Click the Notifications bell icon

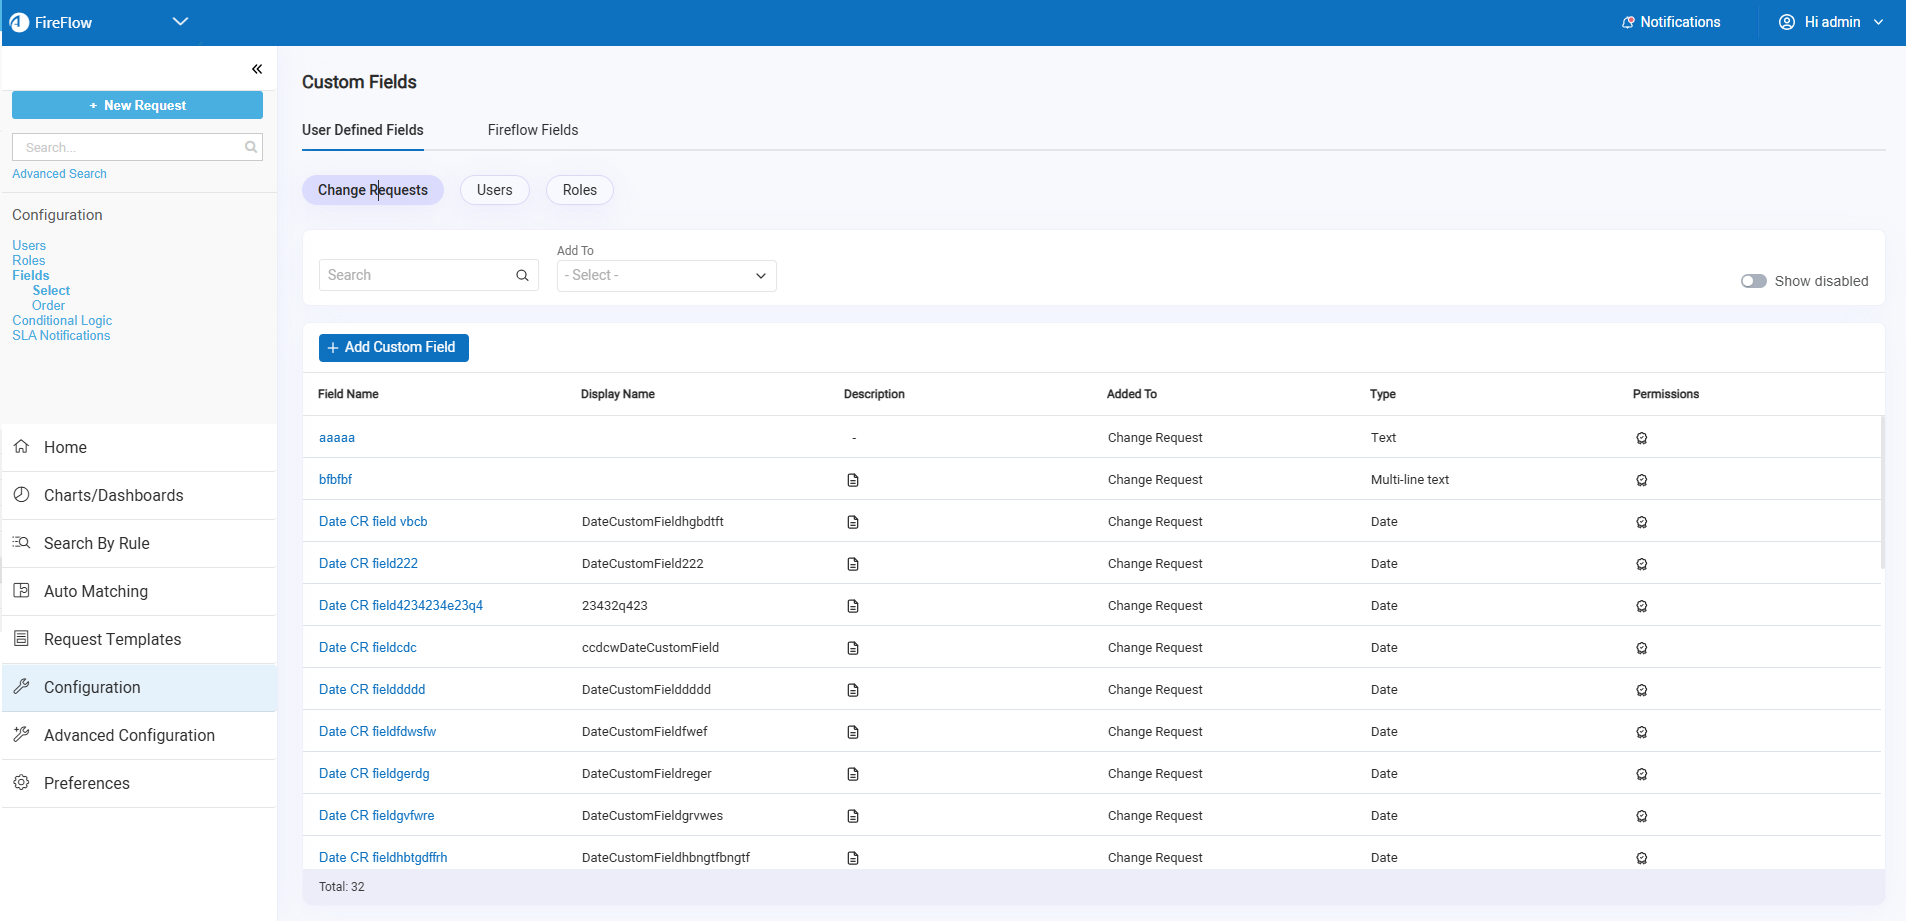tap(1628, 22)
